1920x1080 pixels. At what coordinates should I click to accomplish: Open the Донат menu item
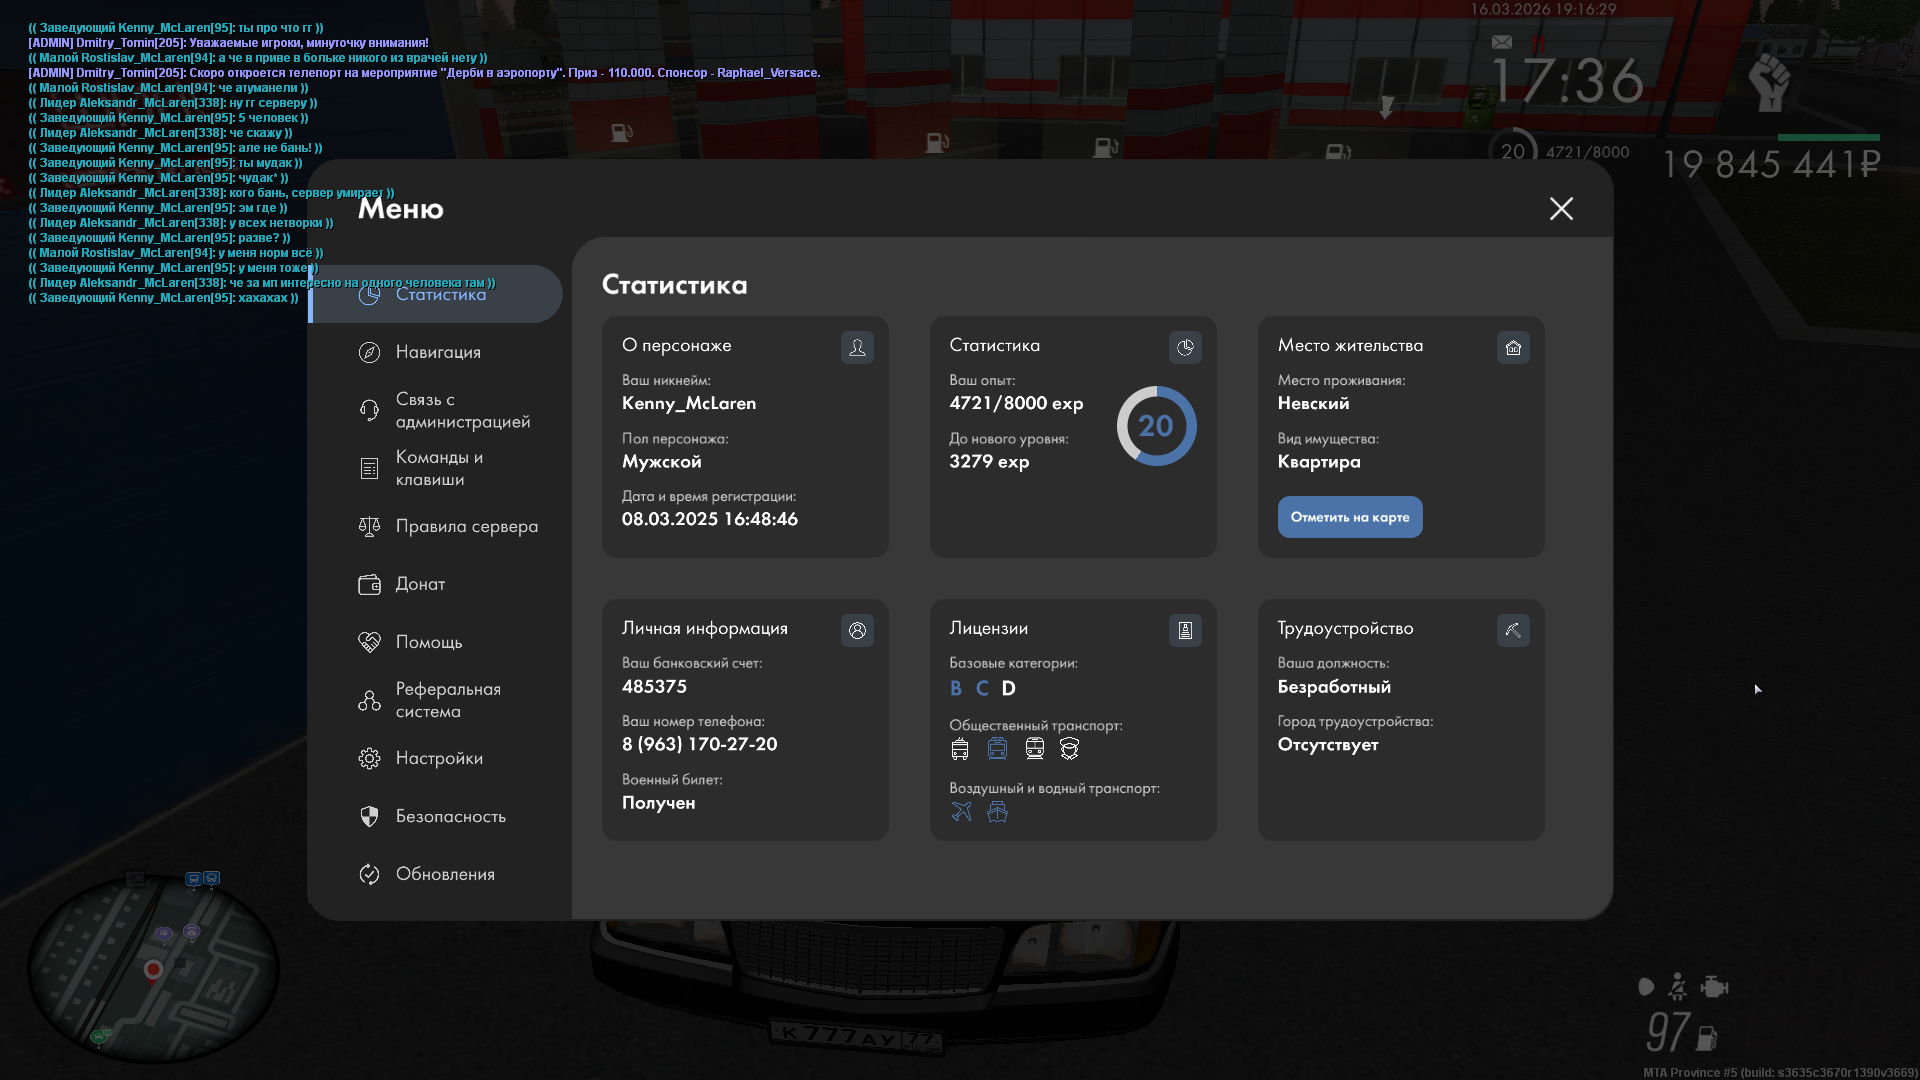pos(419,584)
